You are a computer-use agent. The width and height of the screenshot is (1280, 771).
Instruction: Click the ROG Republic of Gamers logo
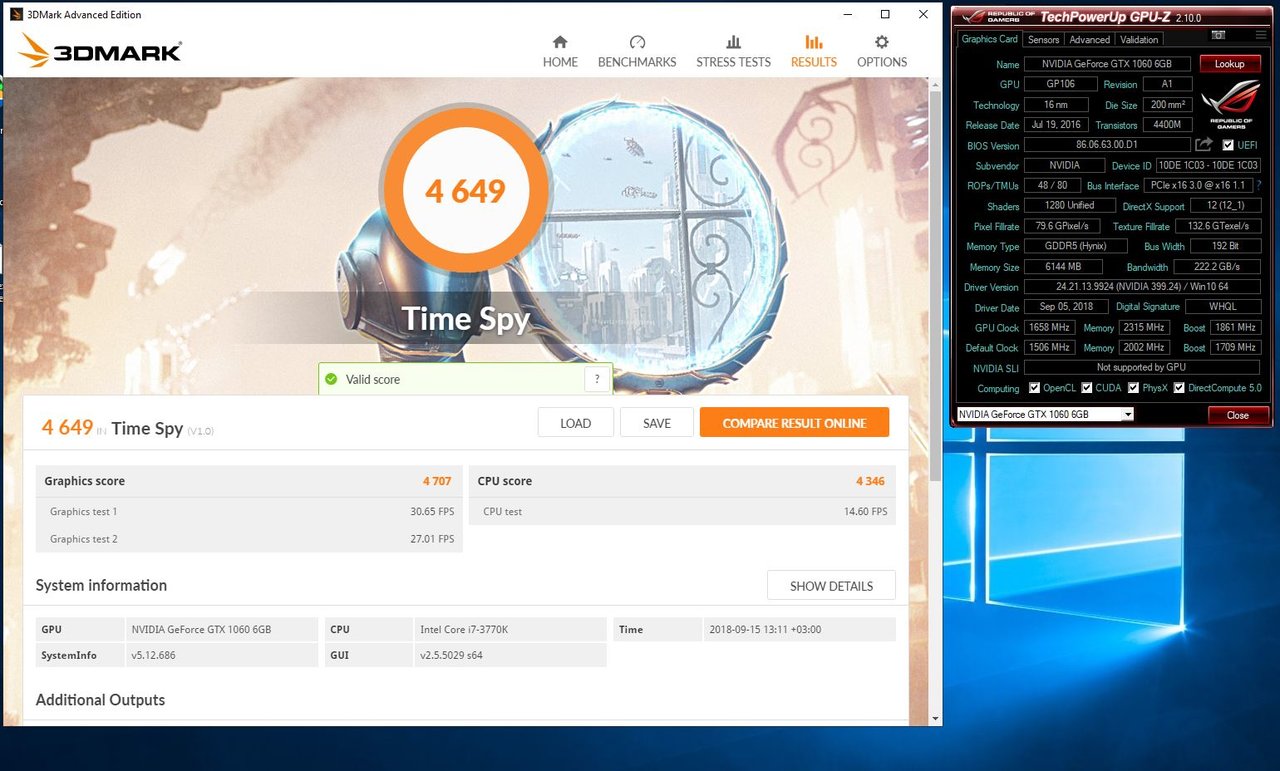(x=1231, y=106)
